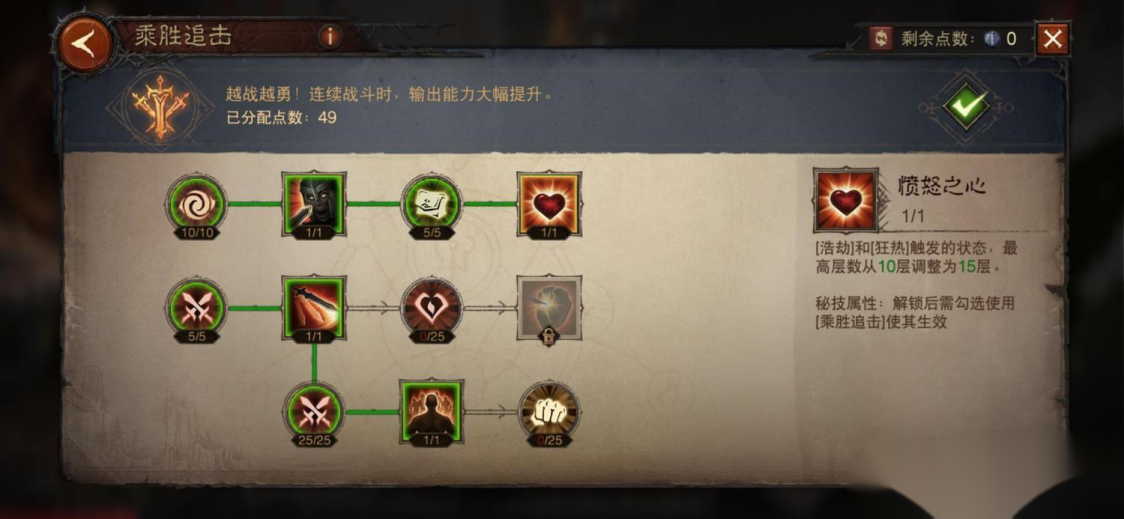Select the hooded warrior skill node in the top row

314,204
